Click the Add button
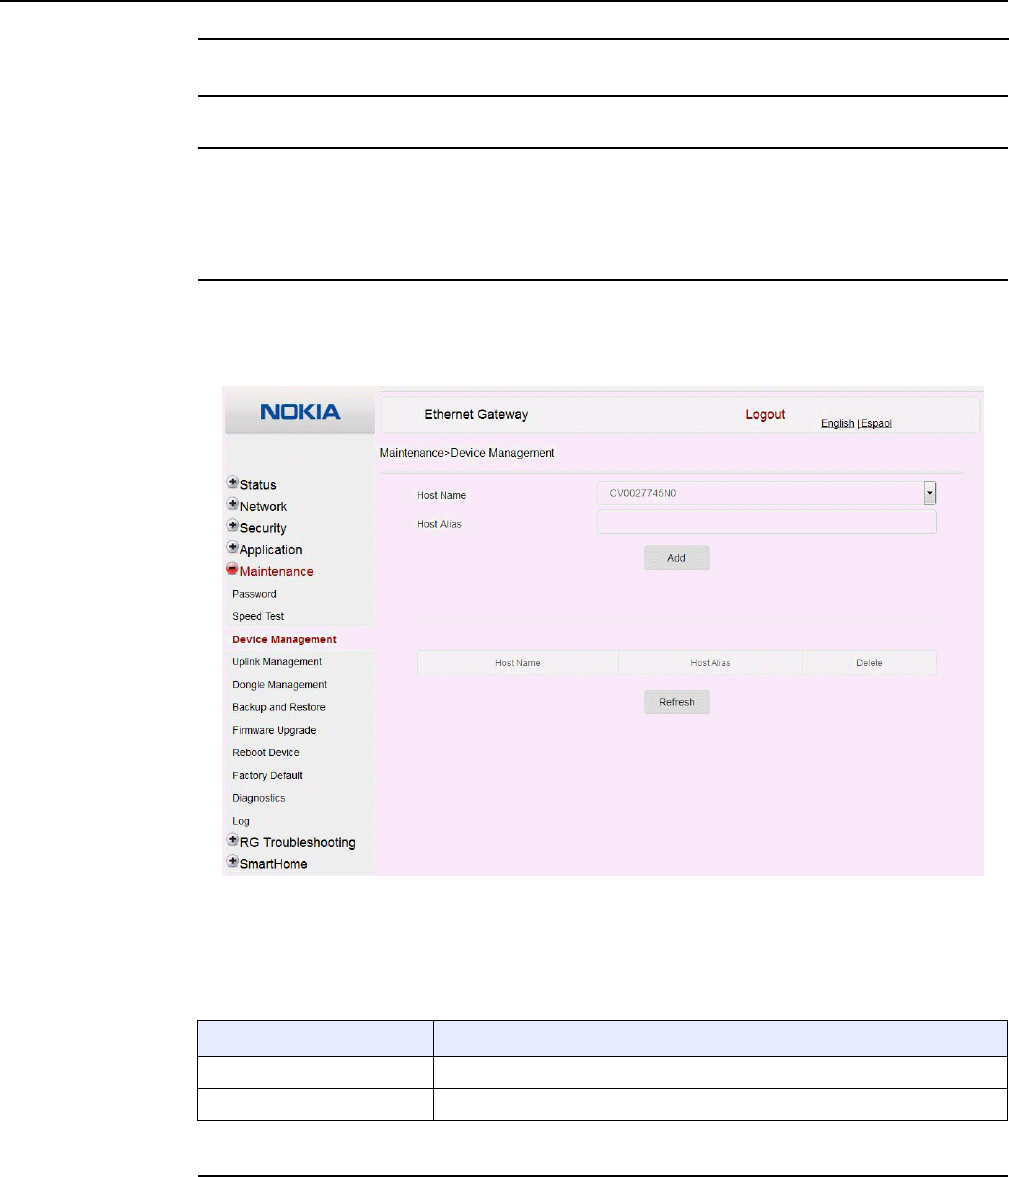The image size is (1009, 1177). tap(676, 558)
